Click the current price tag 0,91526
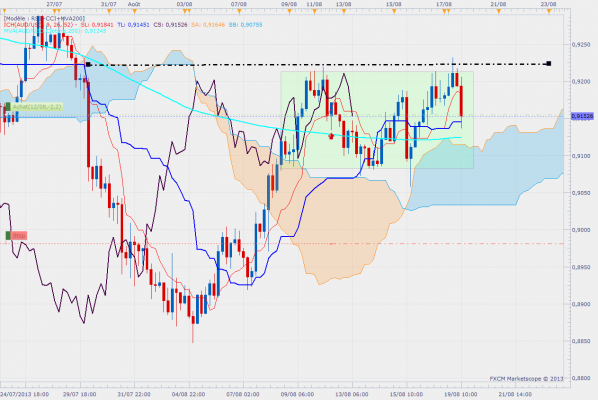Image resolution: width=598 pixels, height=400 pixels. (x=582, y=116)
